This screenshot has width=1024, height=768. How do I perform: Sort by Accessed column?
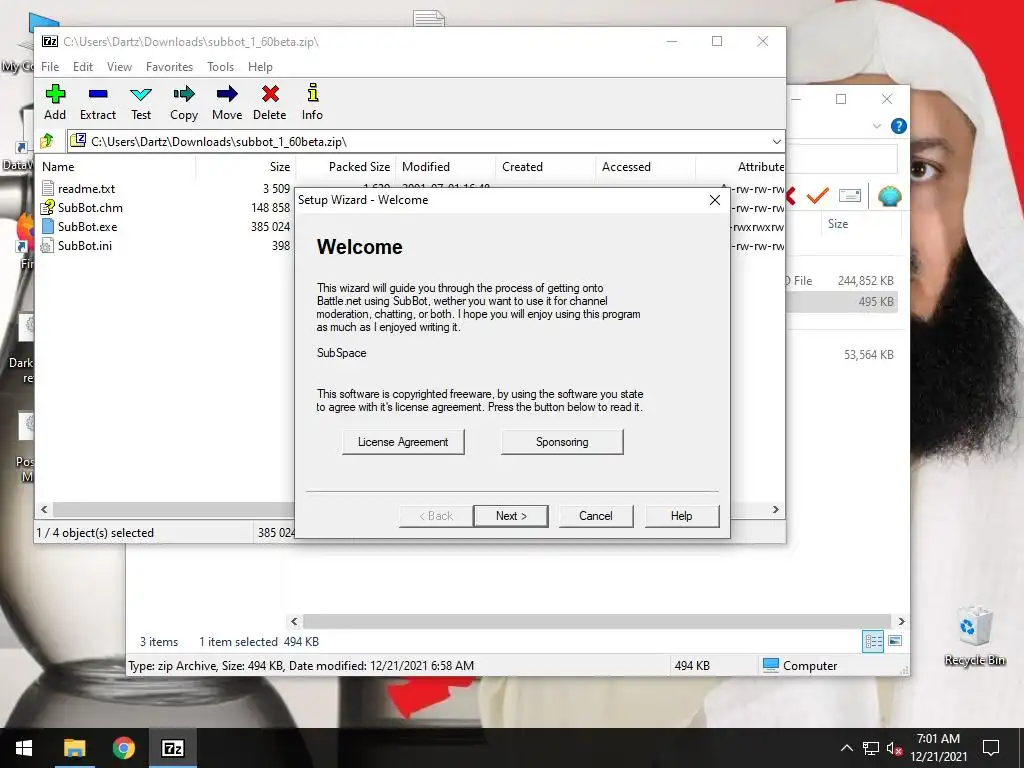pos(645,167)
